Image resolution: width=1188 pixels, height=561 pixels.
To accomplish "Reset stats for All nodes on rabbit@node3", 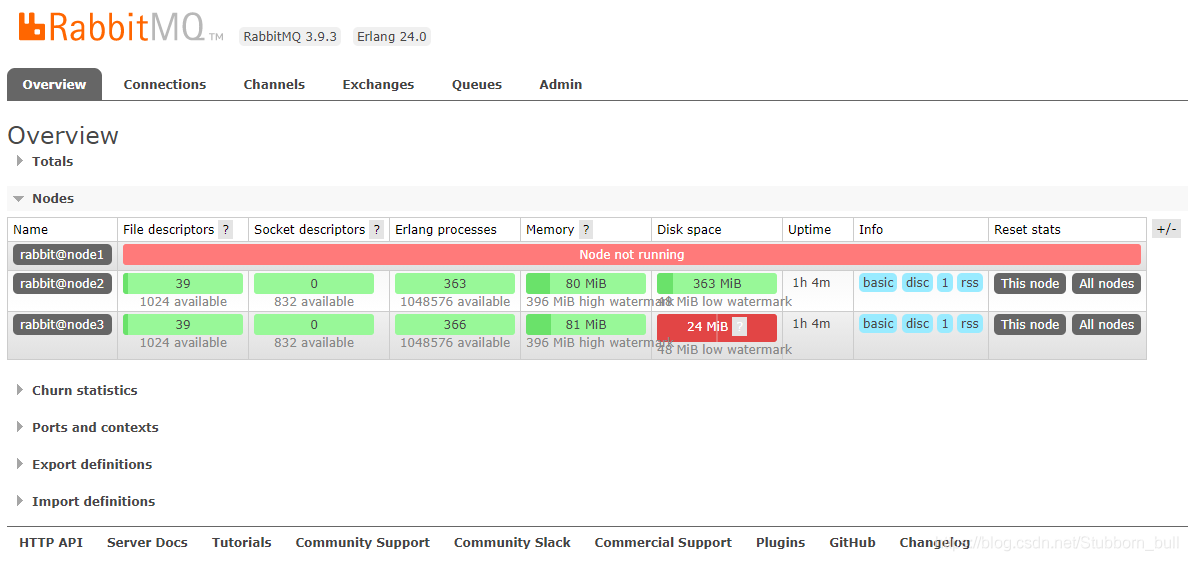I will [1106, 325].
